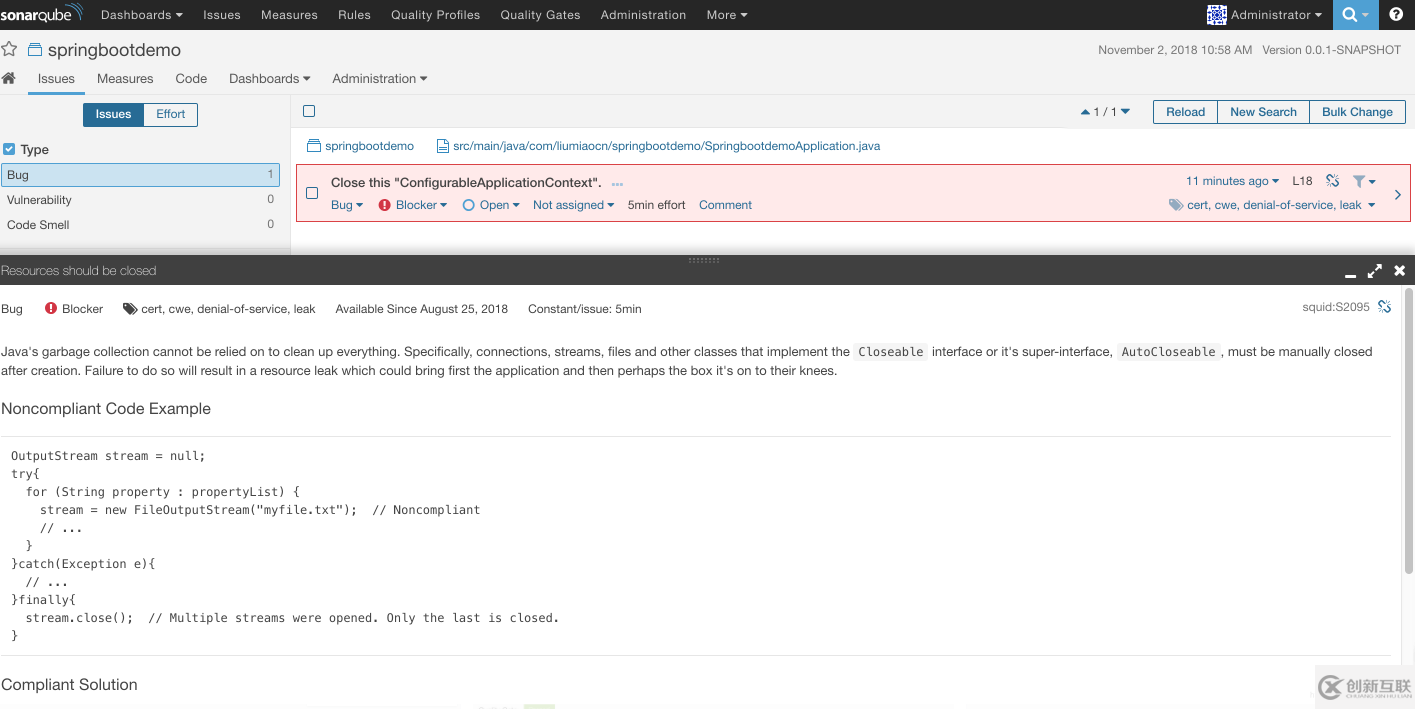This screenshot has height=709, width=1415.
Task: Click the issue permalink icon next to L18
Action: [1332, 181]
